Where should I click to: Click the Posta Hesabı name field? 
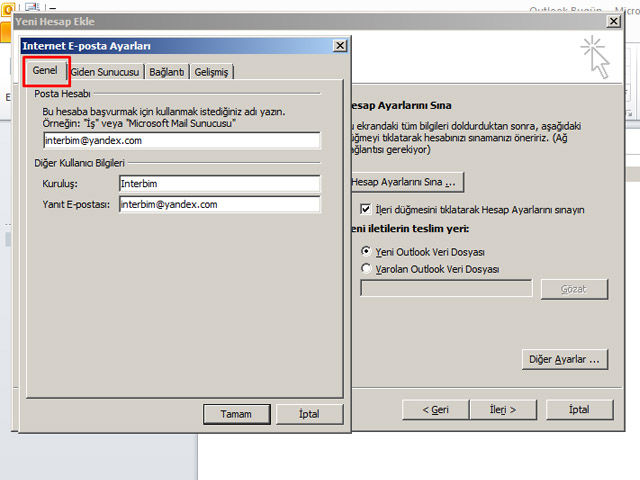coord(181,140)
